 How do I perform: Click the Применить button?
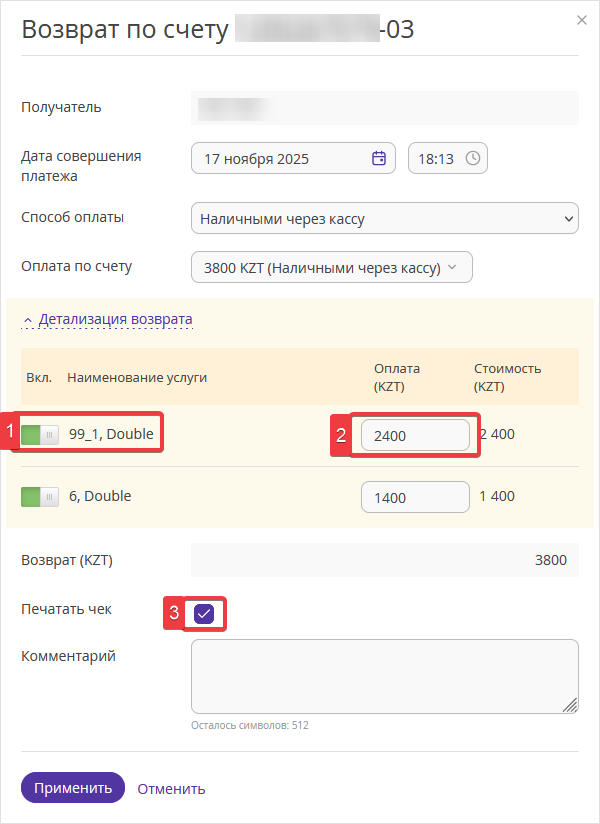(x=73, y=788)
